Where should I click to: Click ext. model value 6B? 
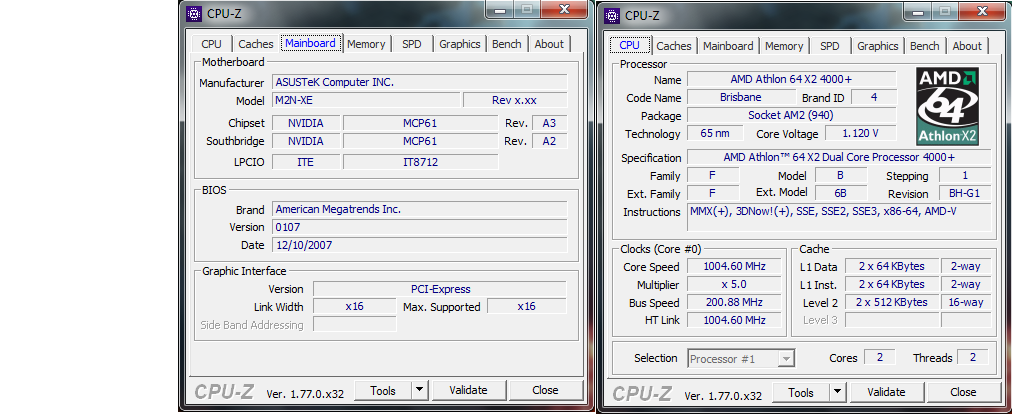[841, 194]
